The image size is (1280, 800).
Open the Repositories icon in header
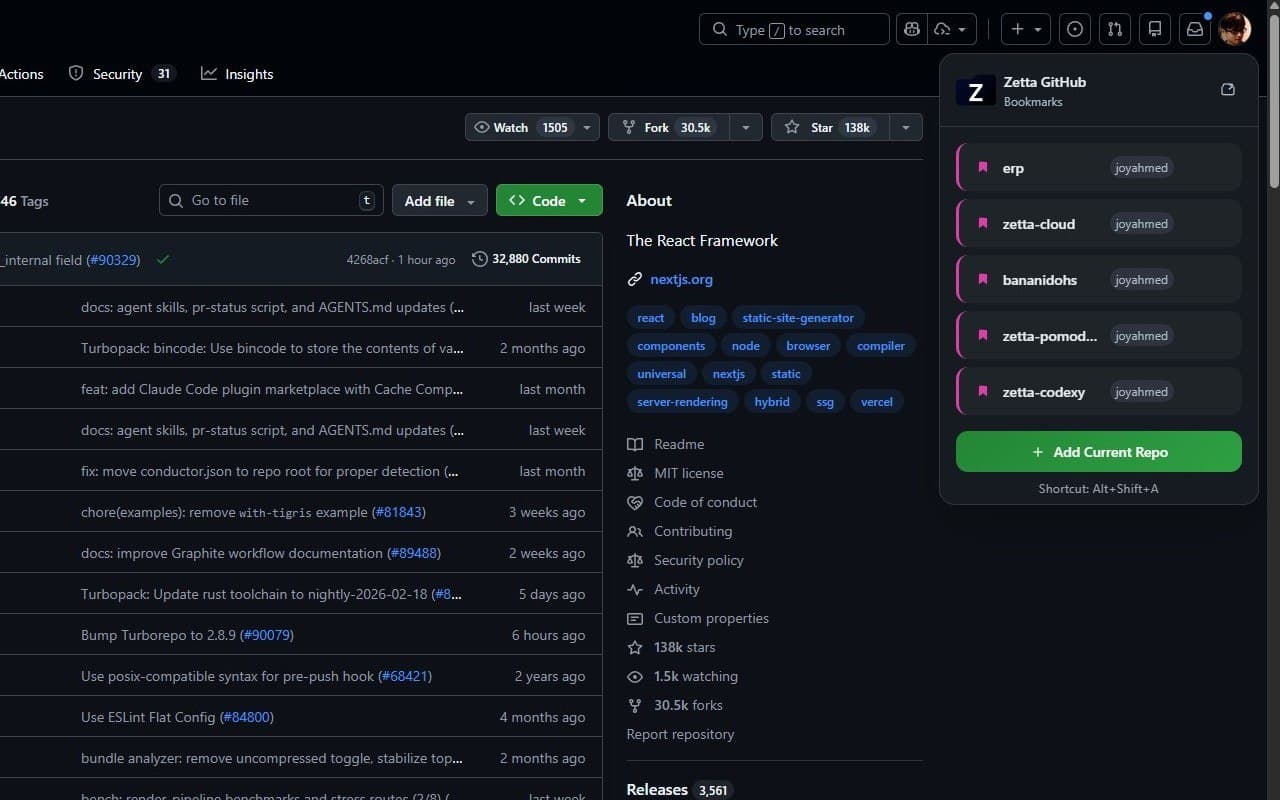[x=1155, y=30]
